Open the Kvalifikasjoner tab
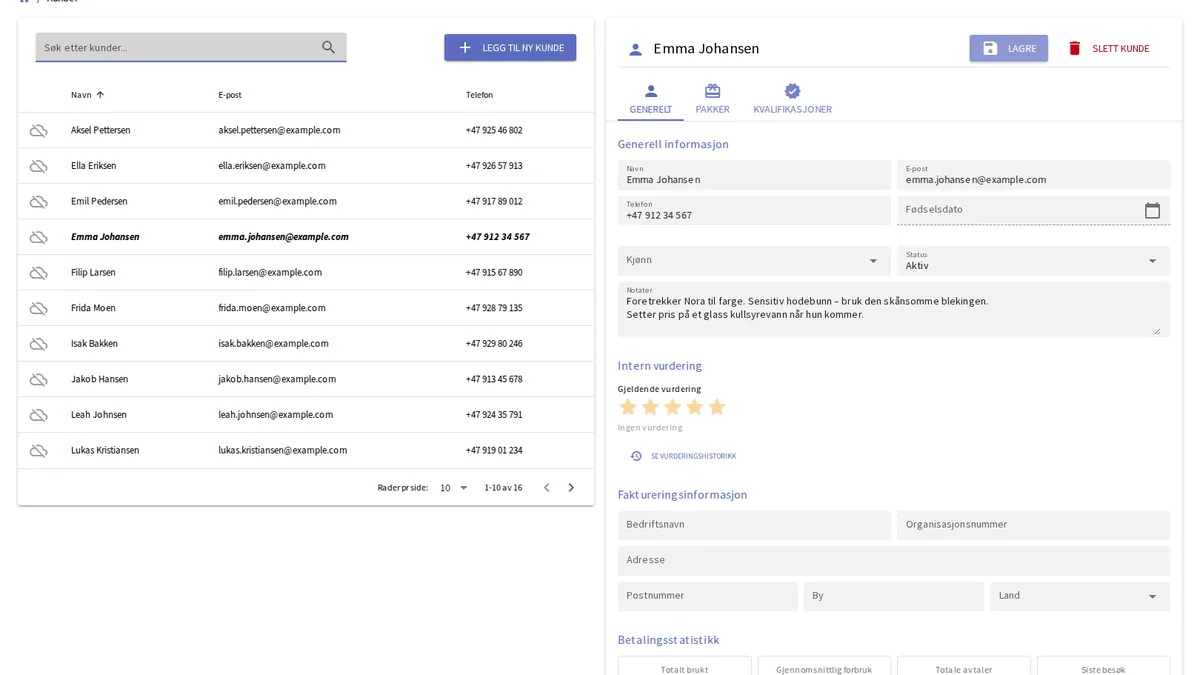1200x675 pixels. (792, 99)
